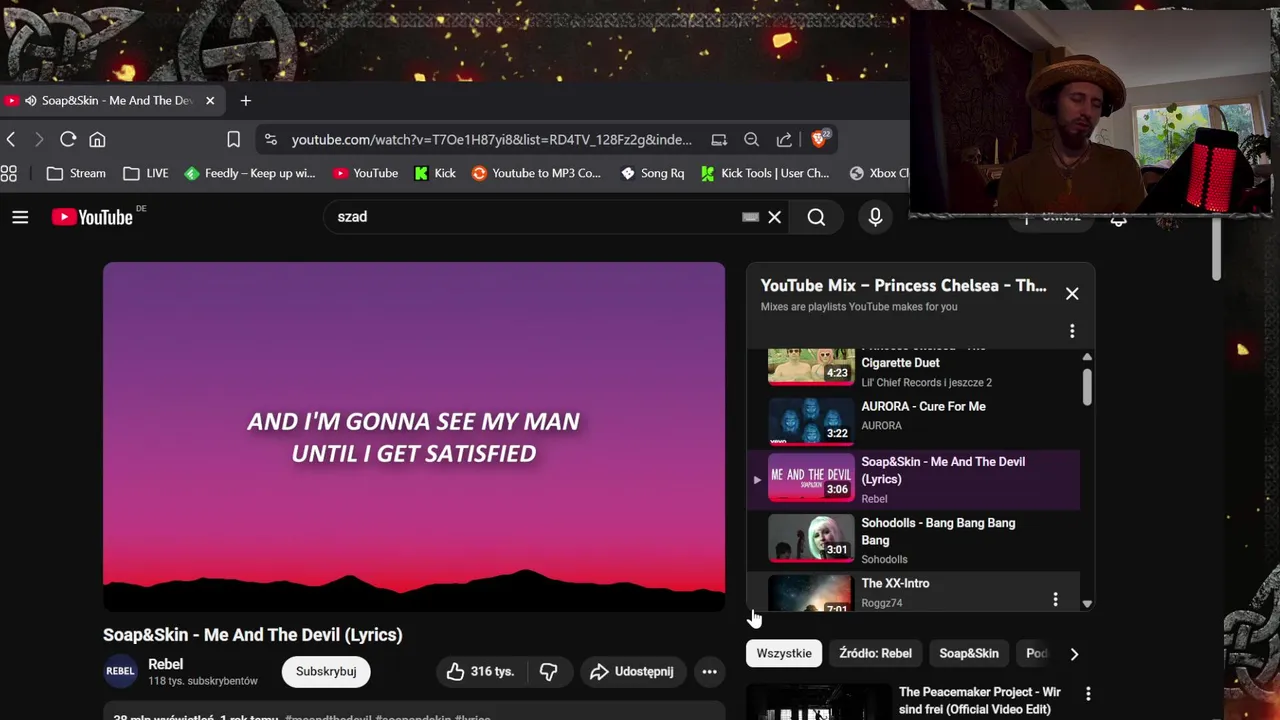Open the on-screen keyboard in search
The height and width of the screenshot is (720, 1280).
(x=750, y=217)
